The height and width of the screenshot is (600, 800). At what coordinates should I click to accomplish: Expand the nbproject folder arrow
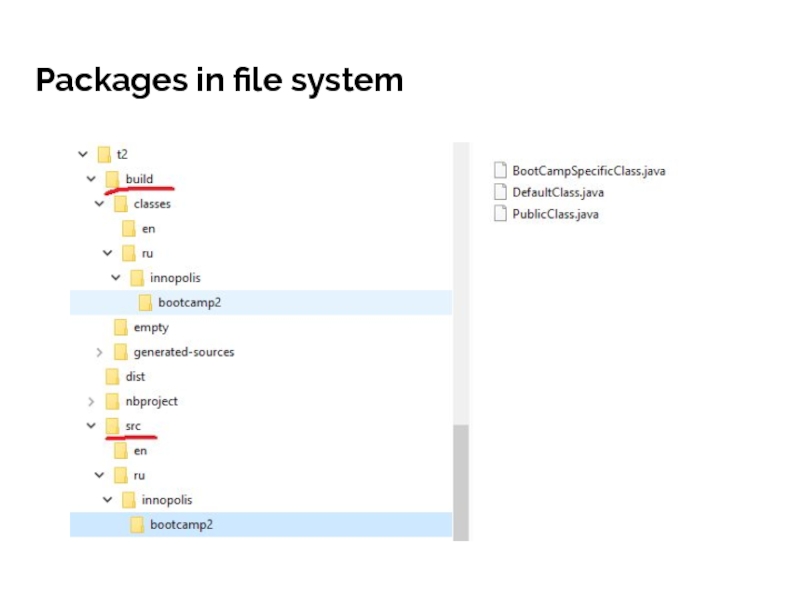91,401
